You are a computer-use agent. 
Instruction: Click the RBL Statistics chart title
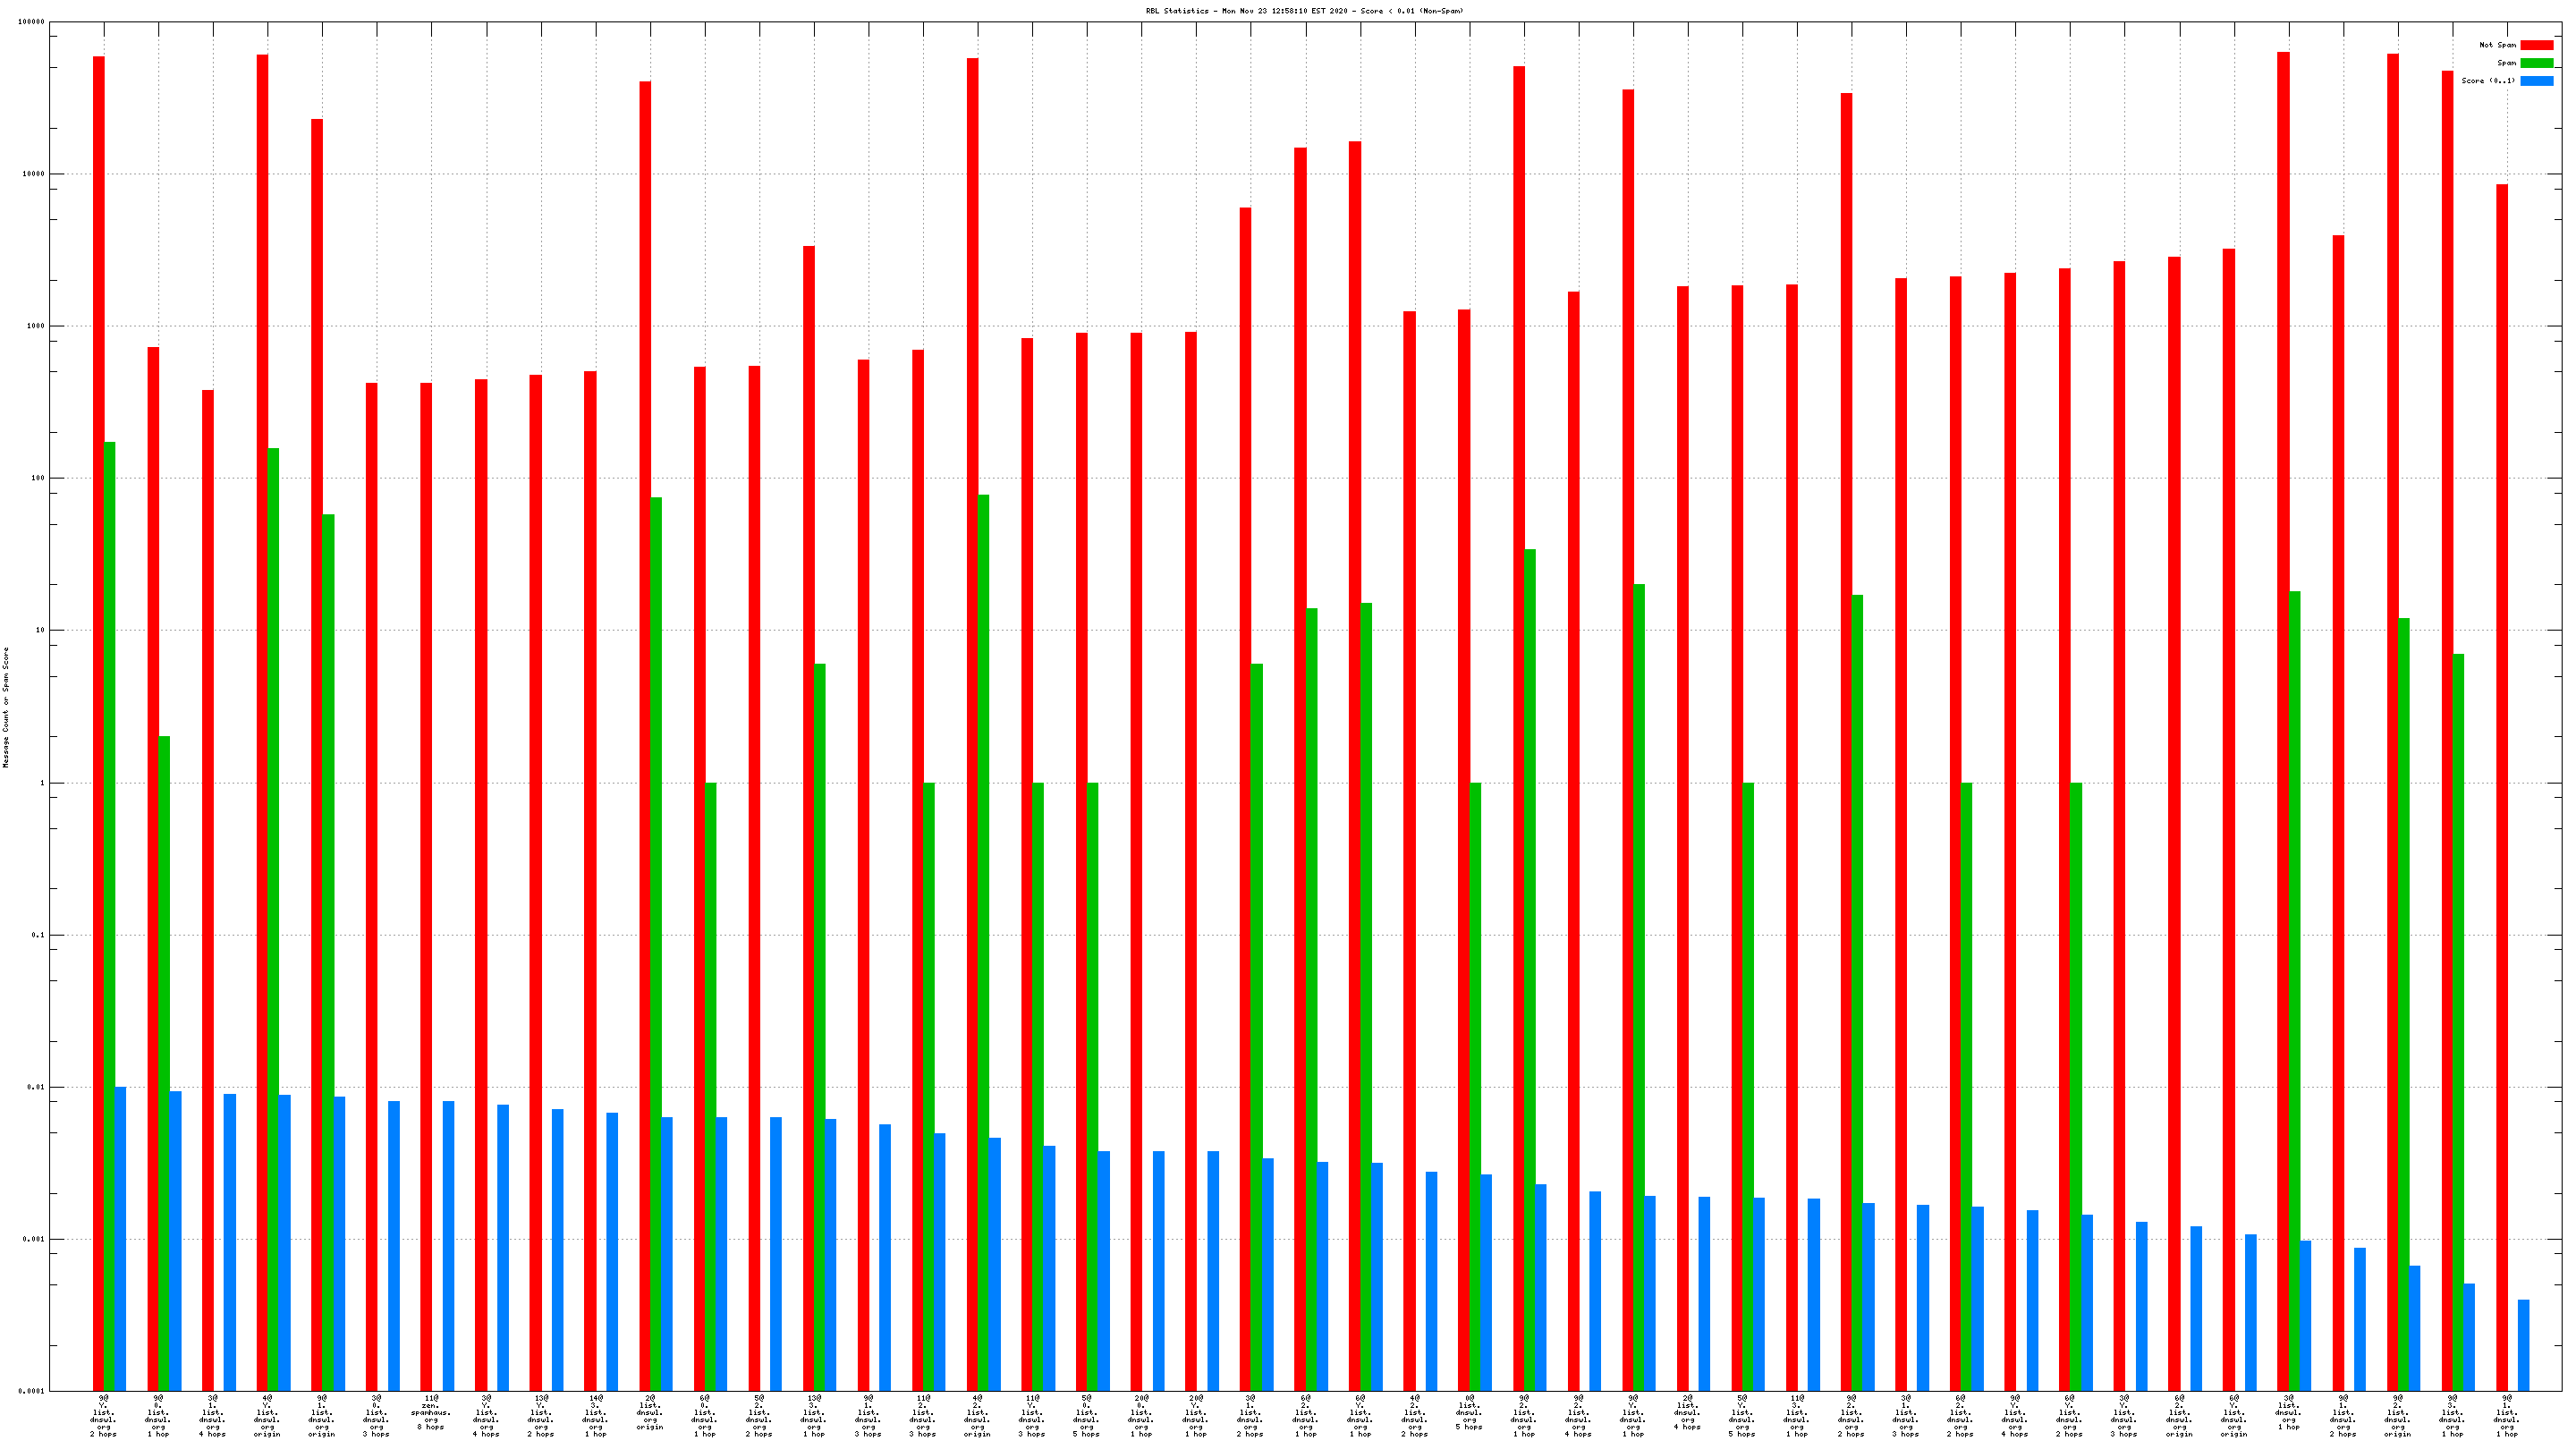(1303, 11)
